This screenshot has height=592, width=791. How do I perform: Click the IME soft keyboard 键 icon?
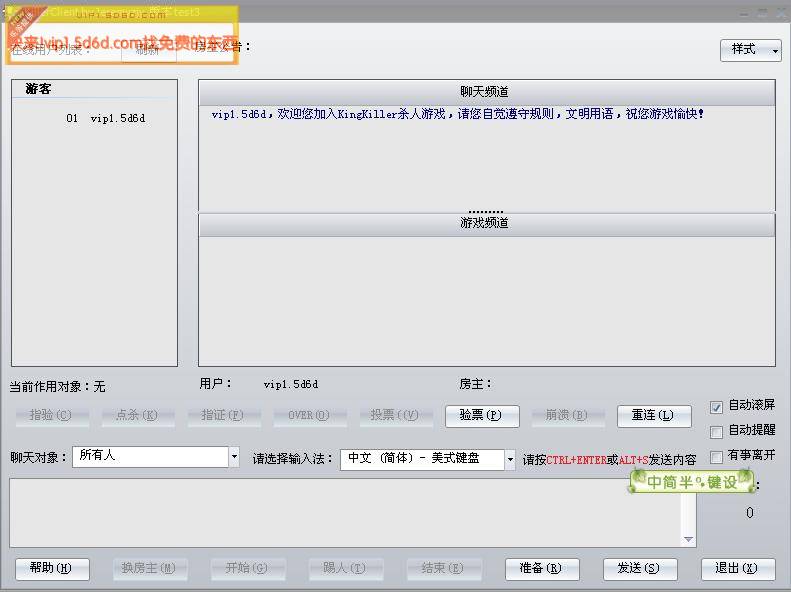(714, 482)
